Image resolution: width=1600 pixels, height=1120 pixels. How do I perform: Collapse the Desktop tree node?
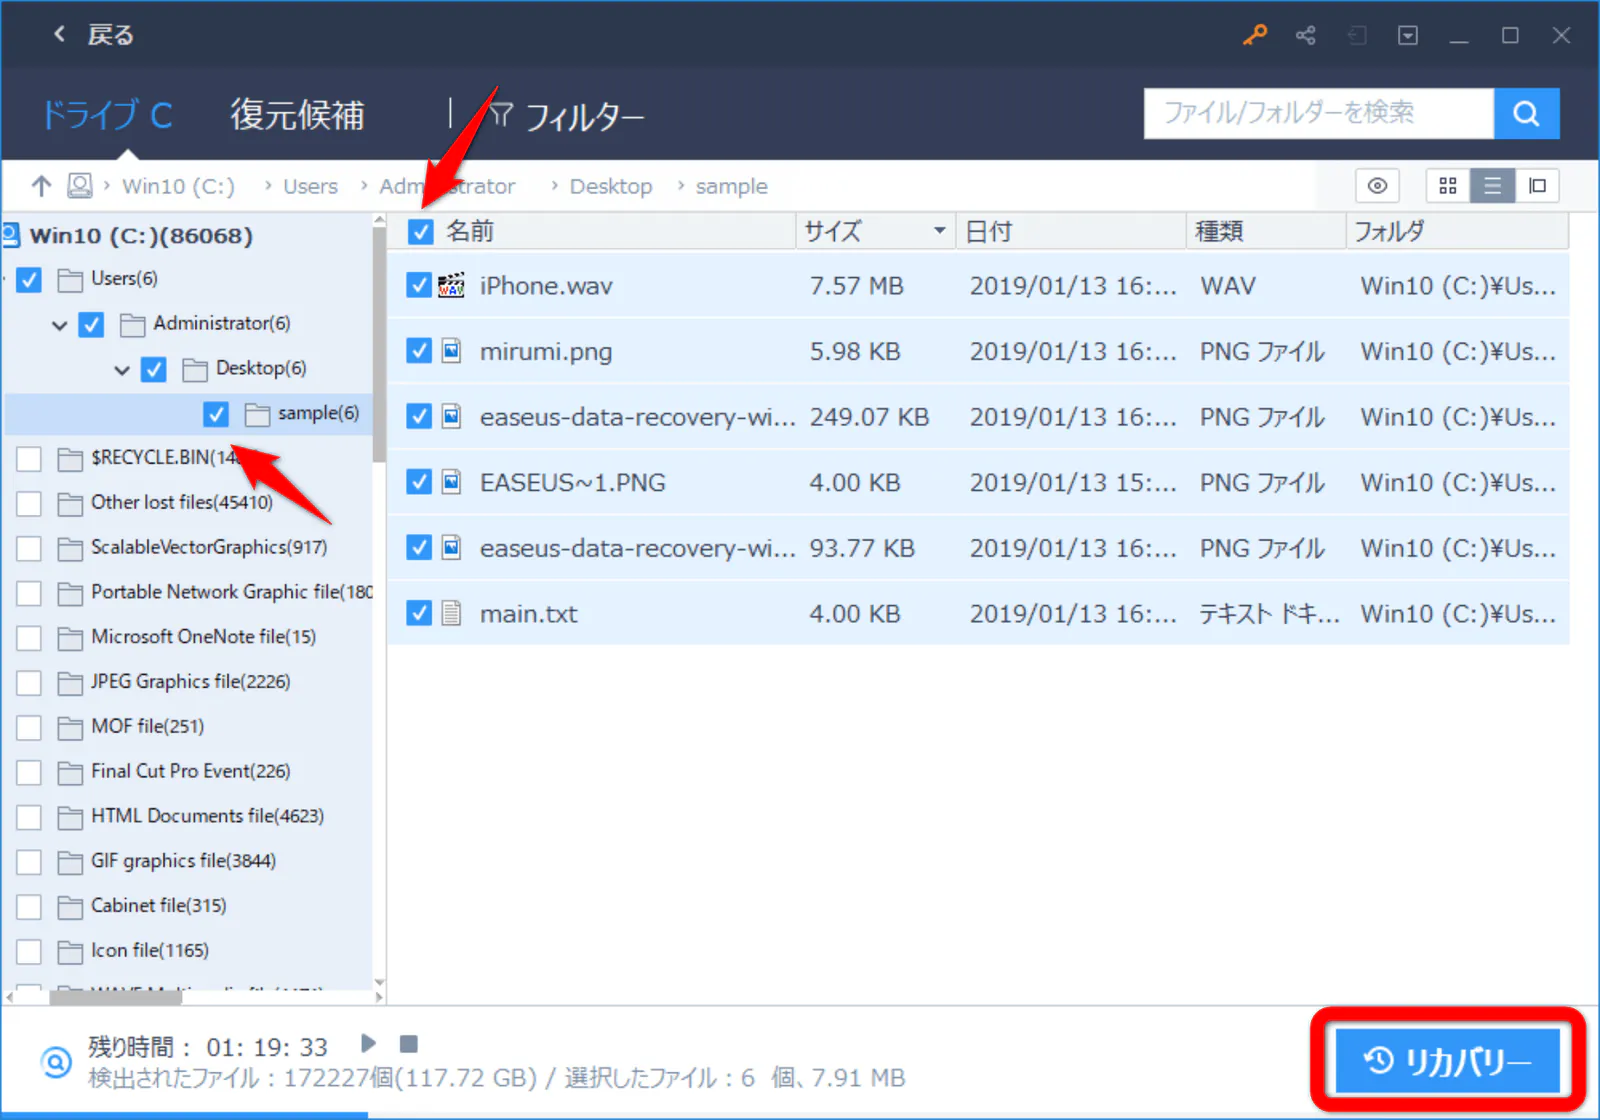click(x=122, y=370)
